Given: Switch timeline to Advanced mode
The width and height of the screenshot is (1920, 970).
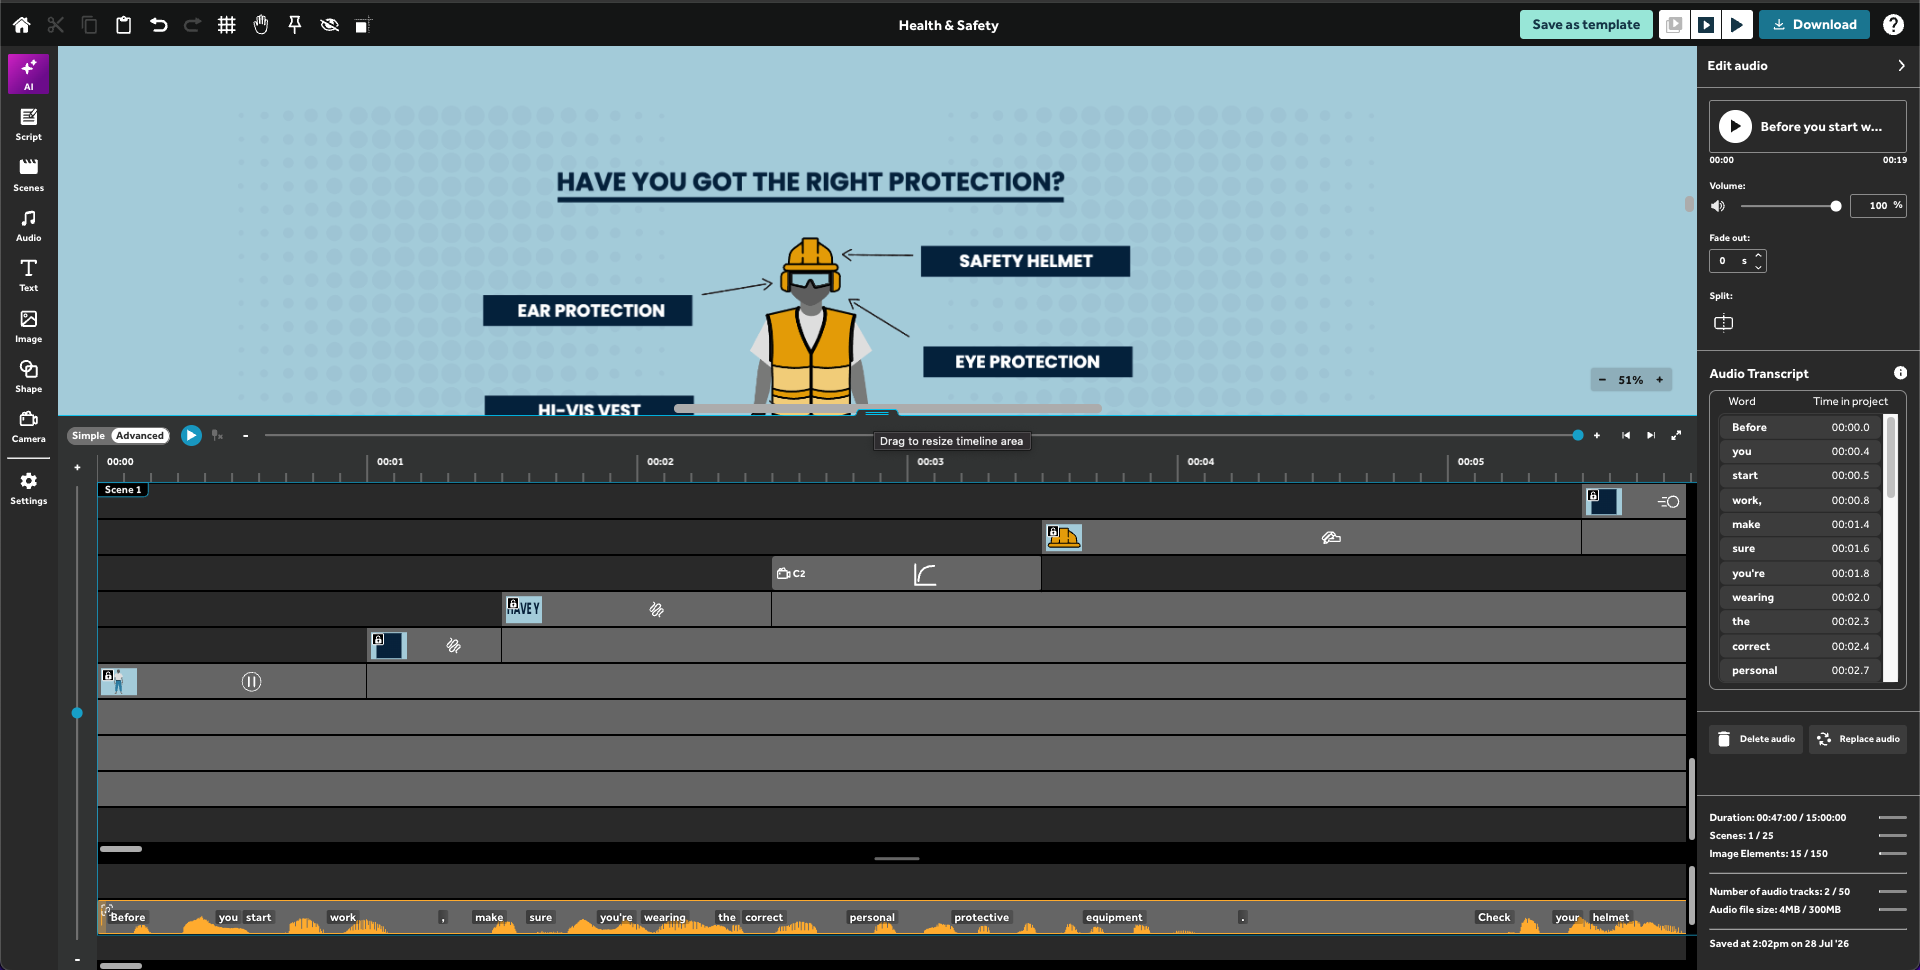Looking at the screenshot, I should [x=139, y=436].
